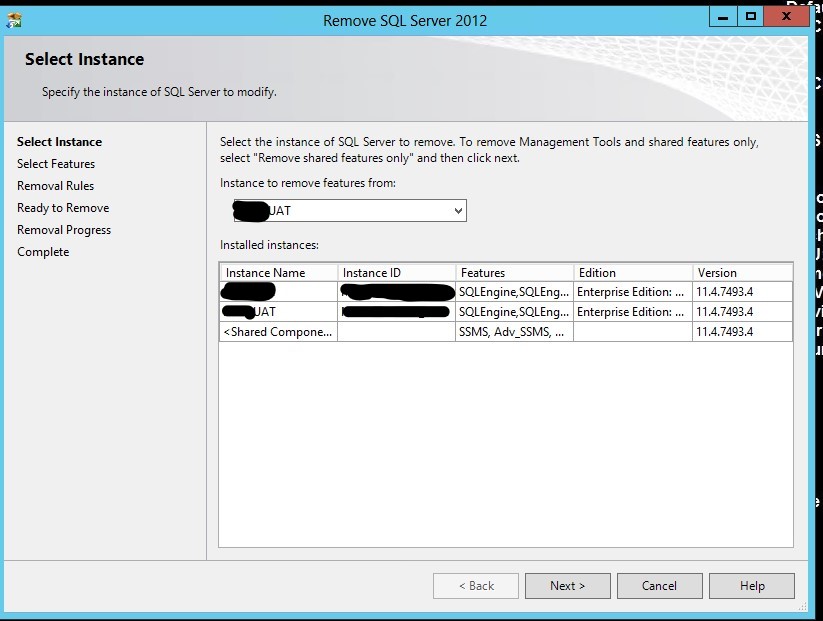Select the Ready to Remove step

point(63,208)
